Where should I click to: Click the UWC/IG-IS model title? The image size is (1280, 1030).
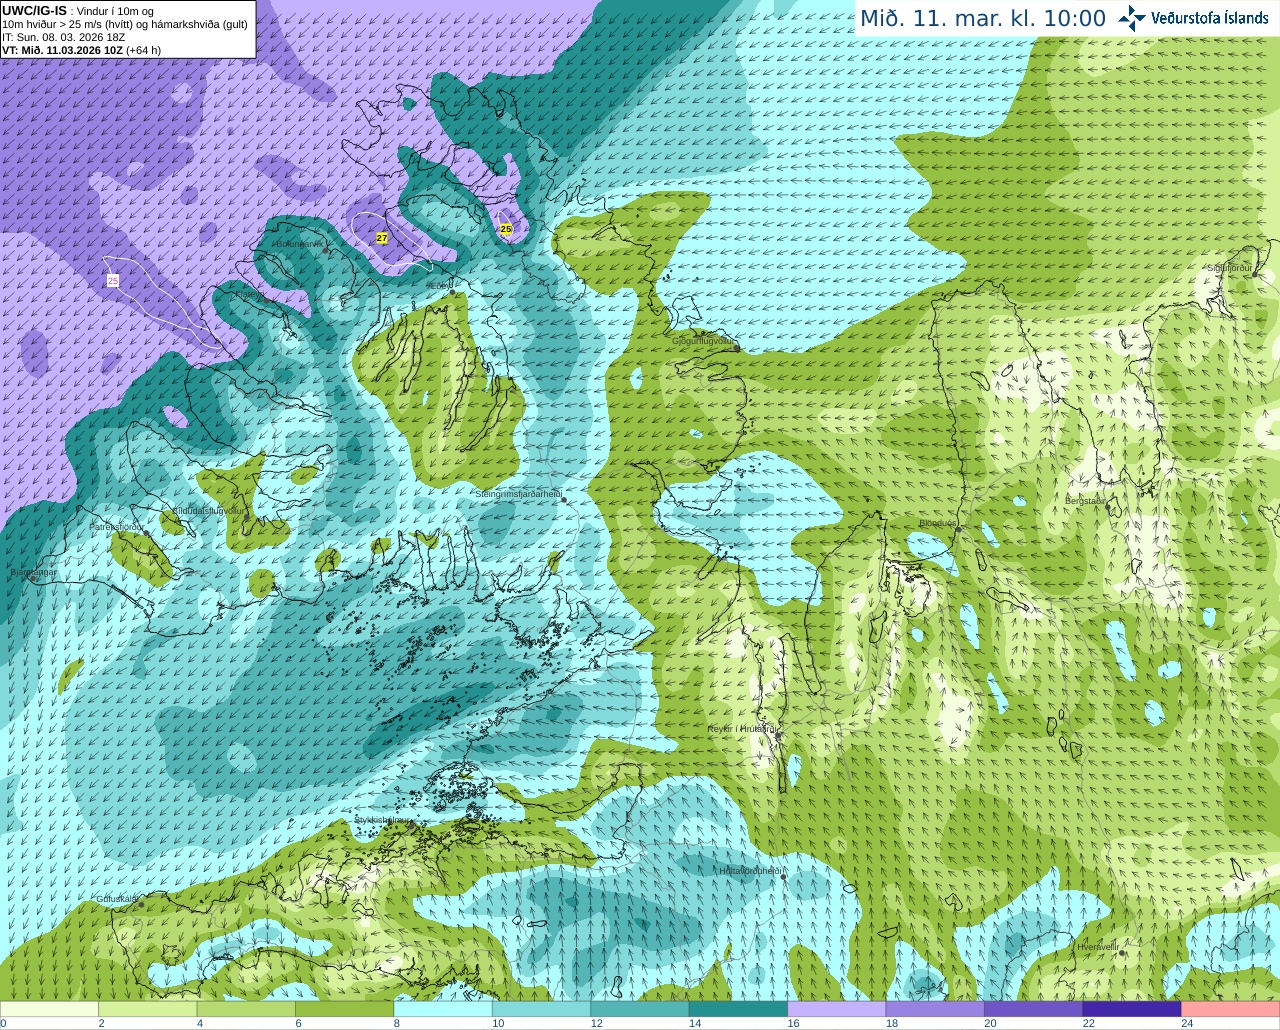pyautogui.click(x=34, y=11)
